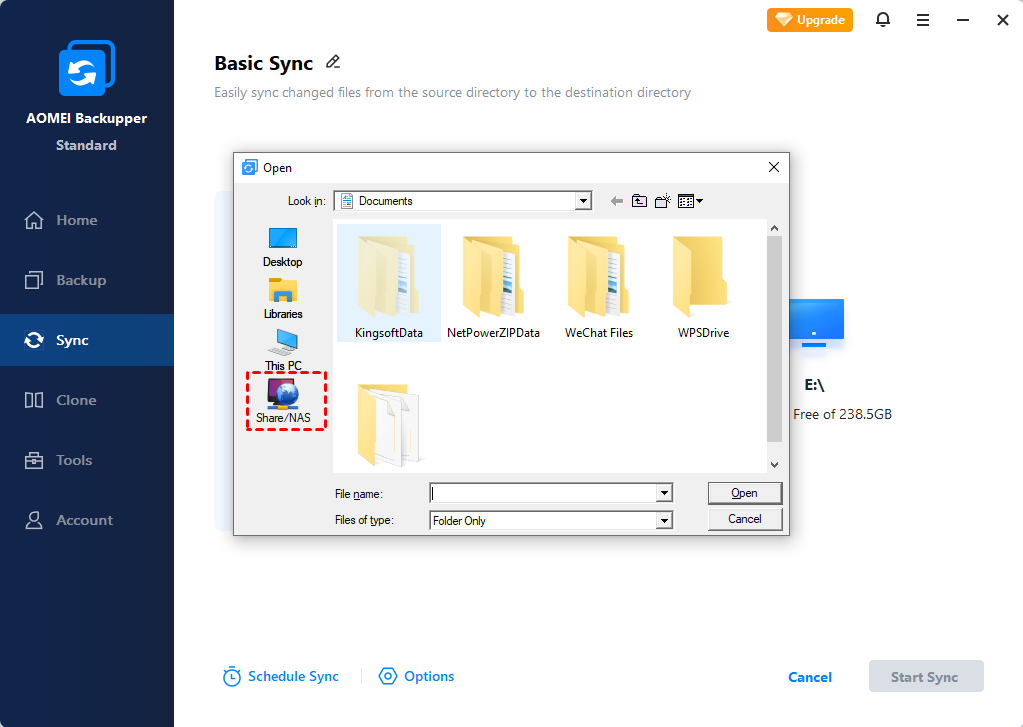Click the E:\ destination path

coord(814,385)
